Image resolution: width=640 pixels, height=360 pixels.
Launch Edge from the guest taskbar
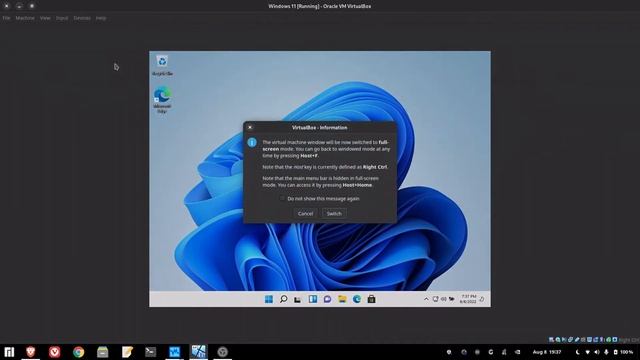coord(357,299)
